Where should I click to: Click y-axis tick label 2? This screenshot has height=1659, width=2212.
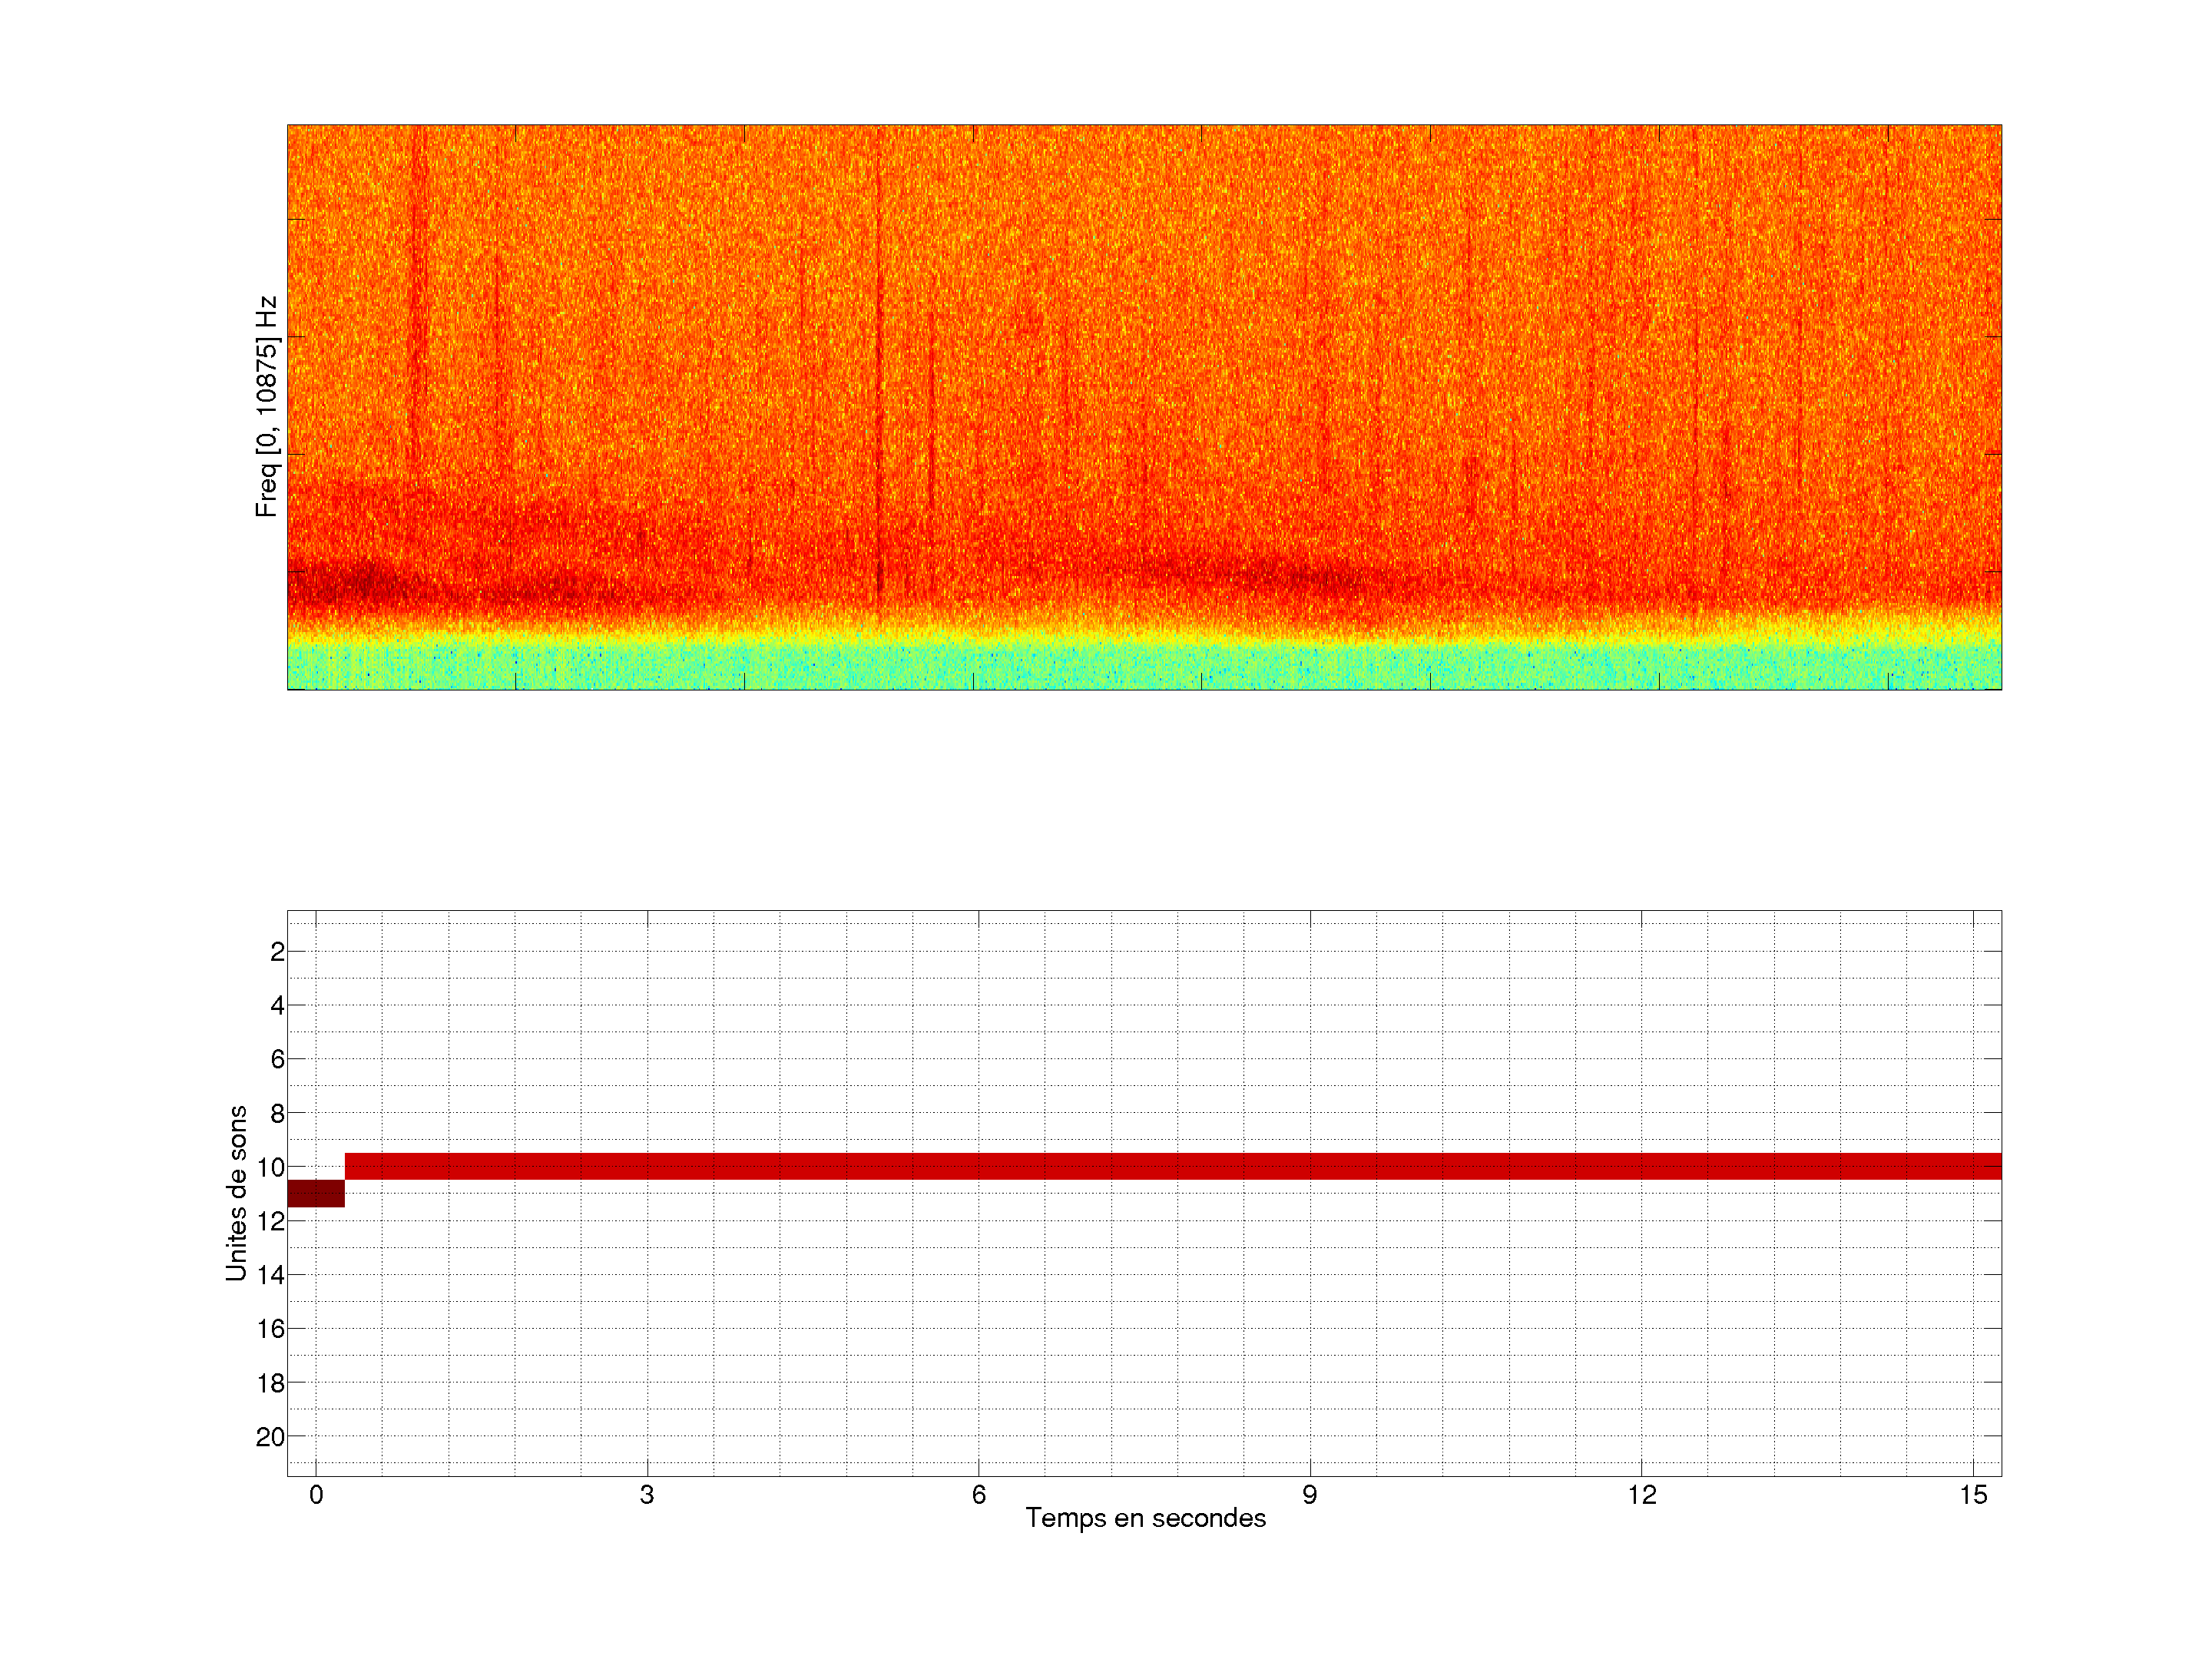coord(277,952)
